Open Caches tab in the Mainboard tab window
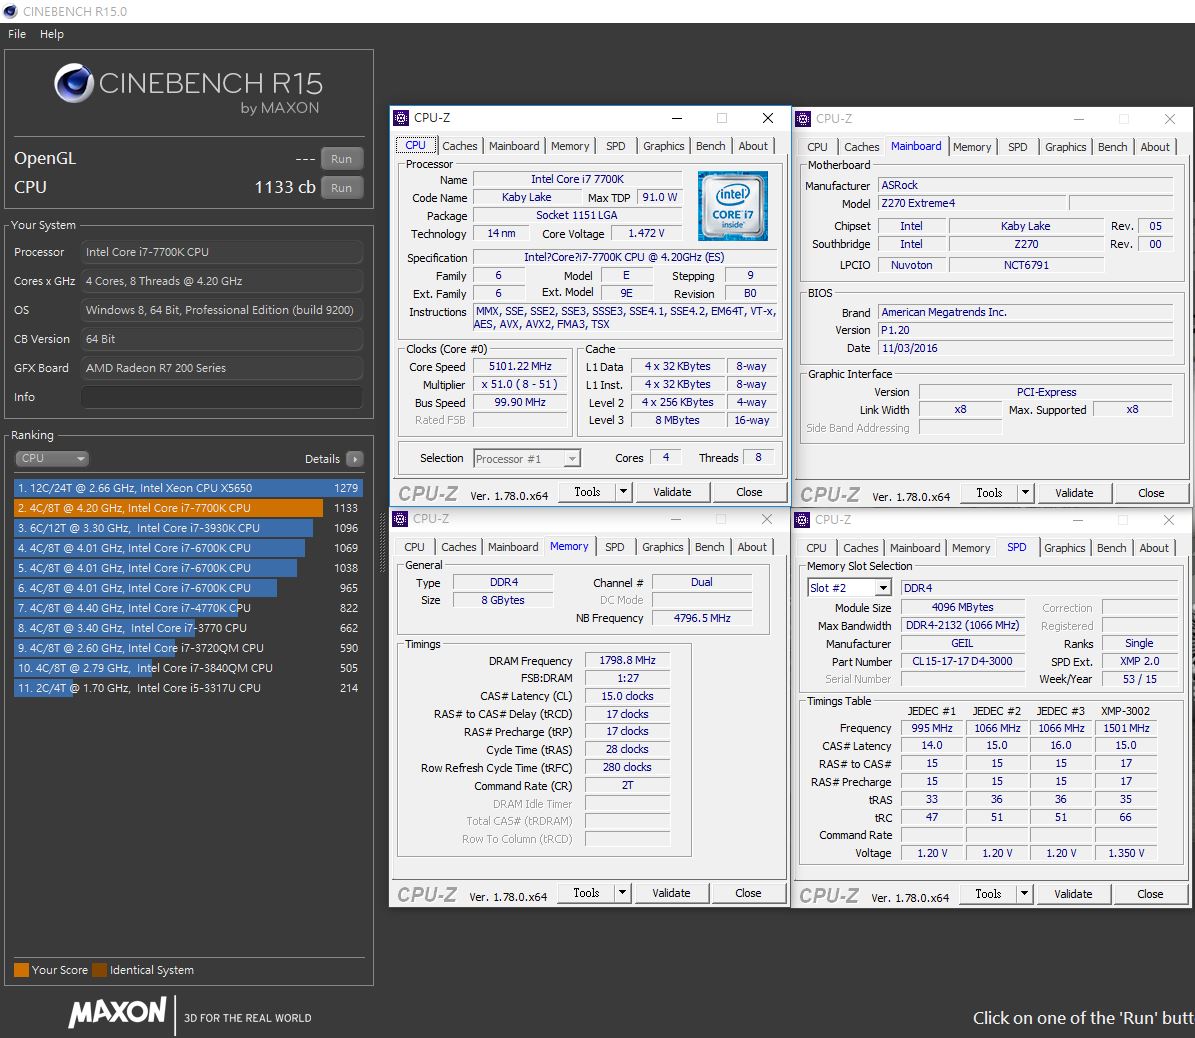Screen dimensions: 1195x1038 coord(862,147)
